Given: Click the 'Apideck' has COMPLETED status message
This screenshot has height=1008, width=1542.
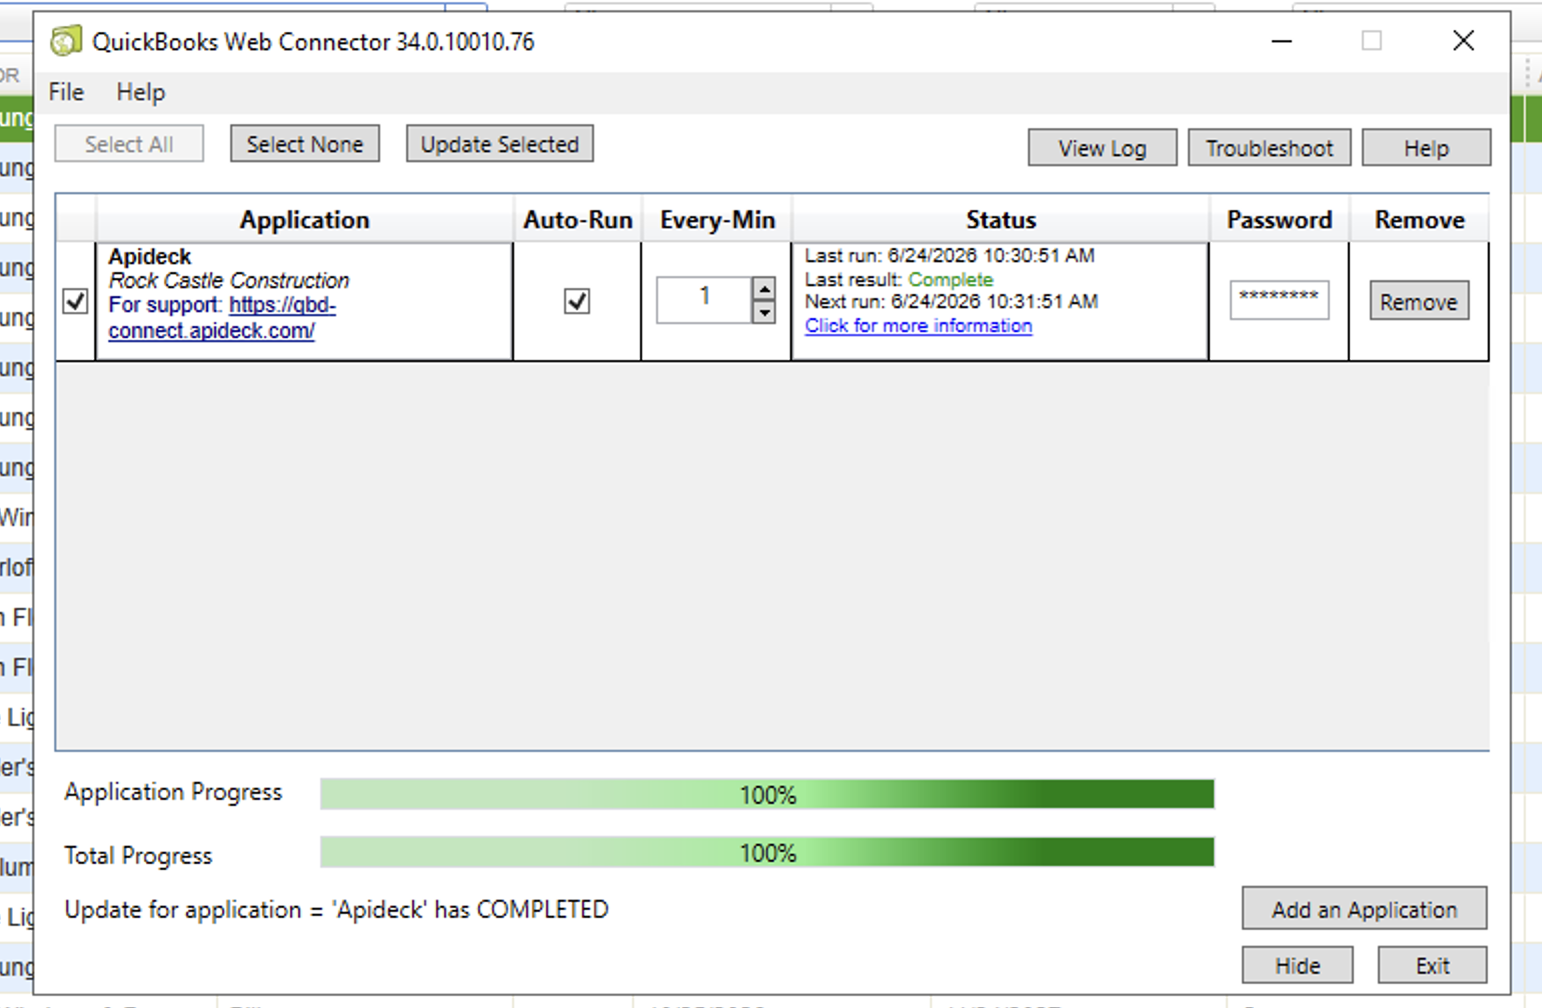Looking at the screenshot, I should [336, 909].
